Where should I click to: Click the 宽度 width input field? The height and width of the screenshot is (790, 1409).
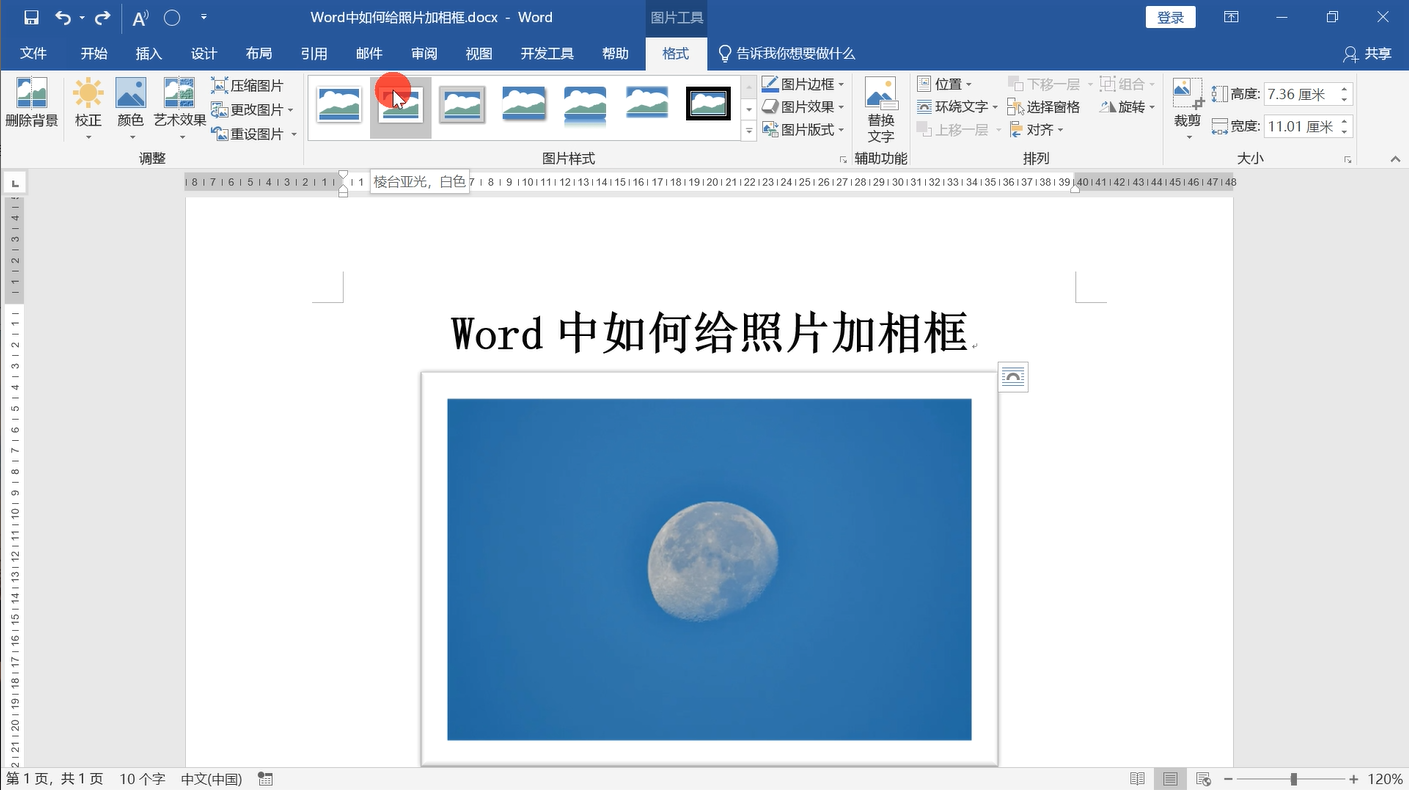pos(1300,127)
